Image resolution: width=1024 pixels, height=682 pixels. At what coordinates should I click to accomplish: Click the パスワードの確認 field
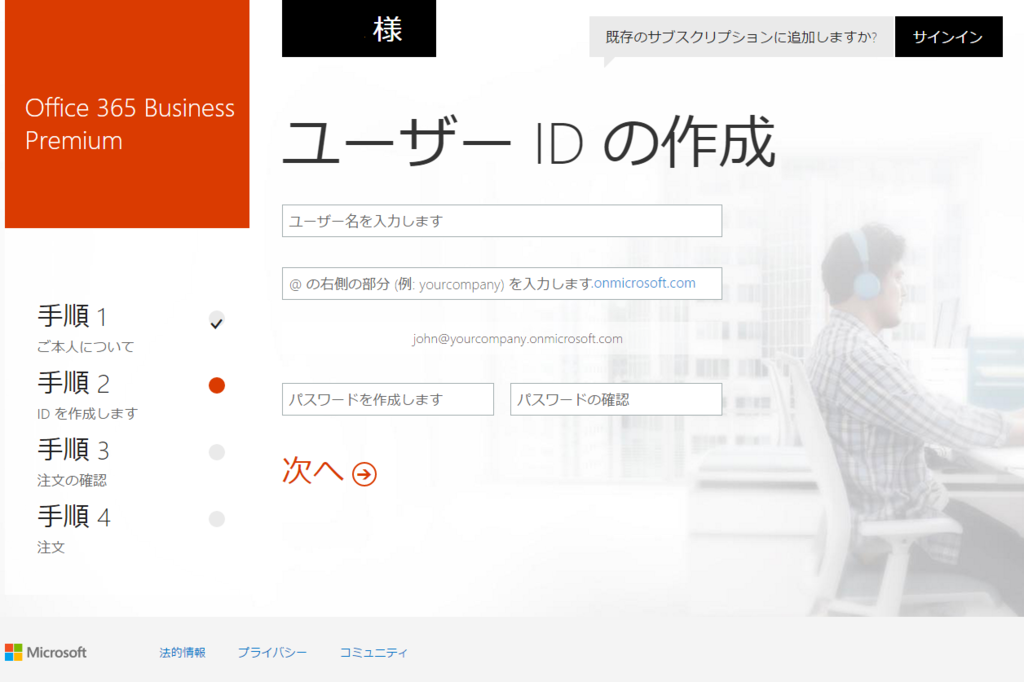[x=616, y=399]
